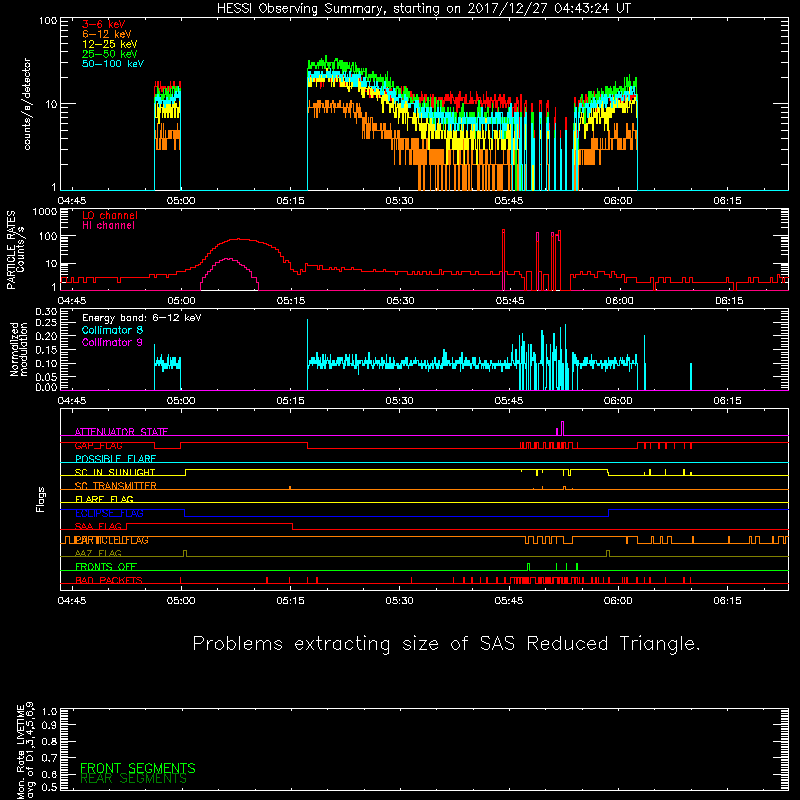Select the Collimator 9 legend label
This screenshot has height=800, width=800.
[x=112, y=342]
